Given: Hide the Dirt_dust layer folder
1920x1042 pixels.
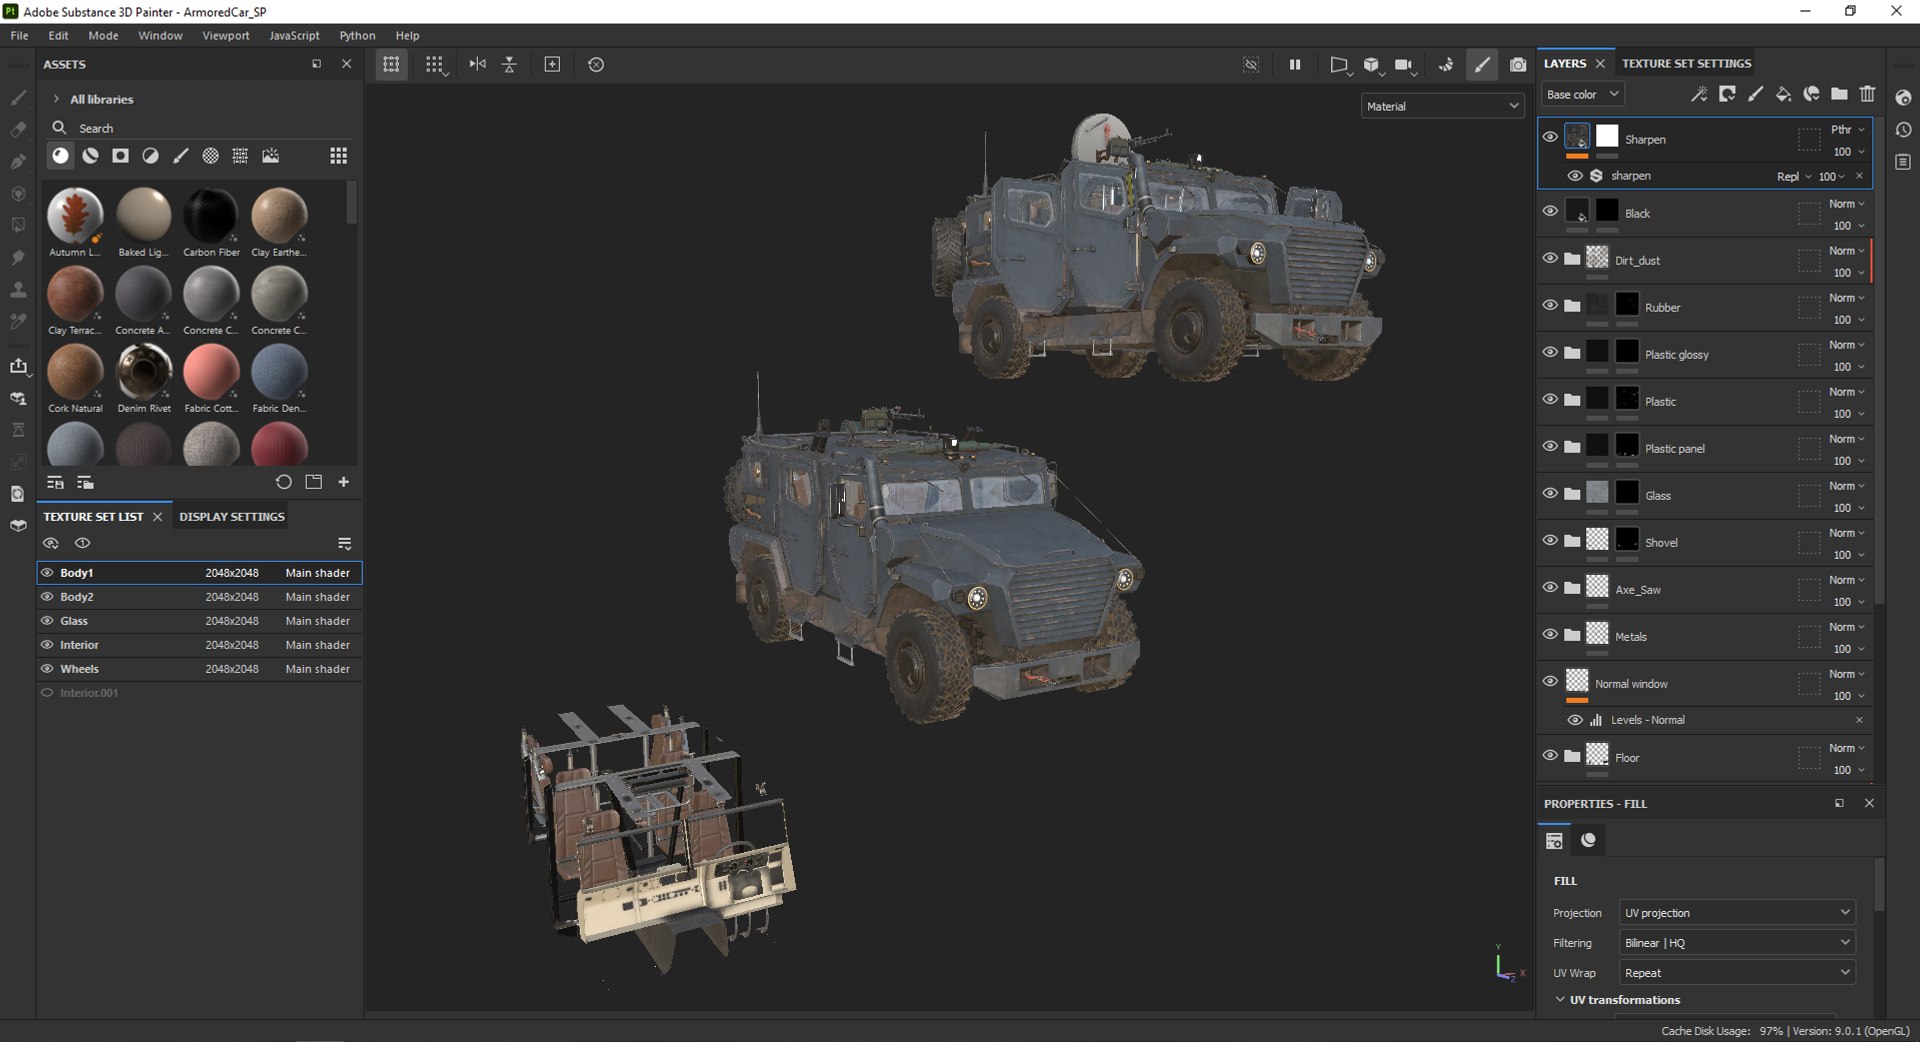Looking at the screenshot, I should (x=1550, y=258).
